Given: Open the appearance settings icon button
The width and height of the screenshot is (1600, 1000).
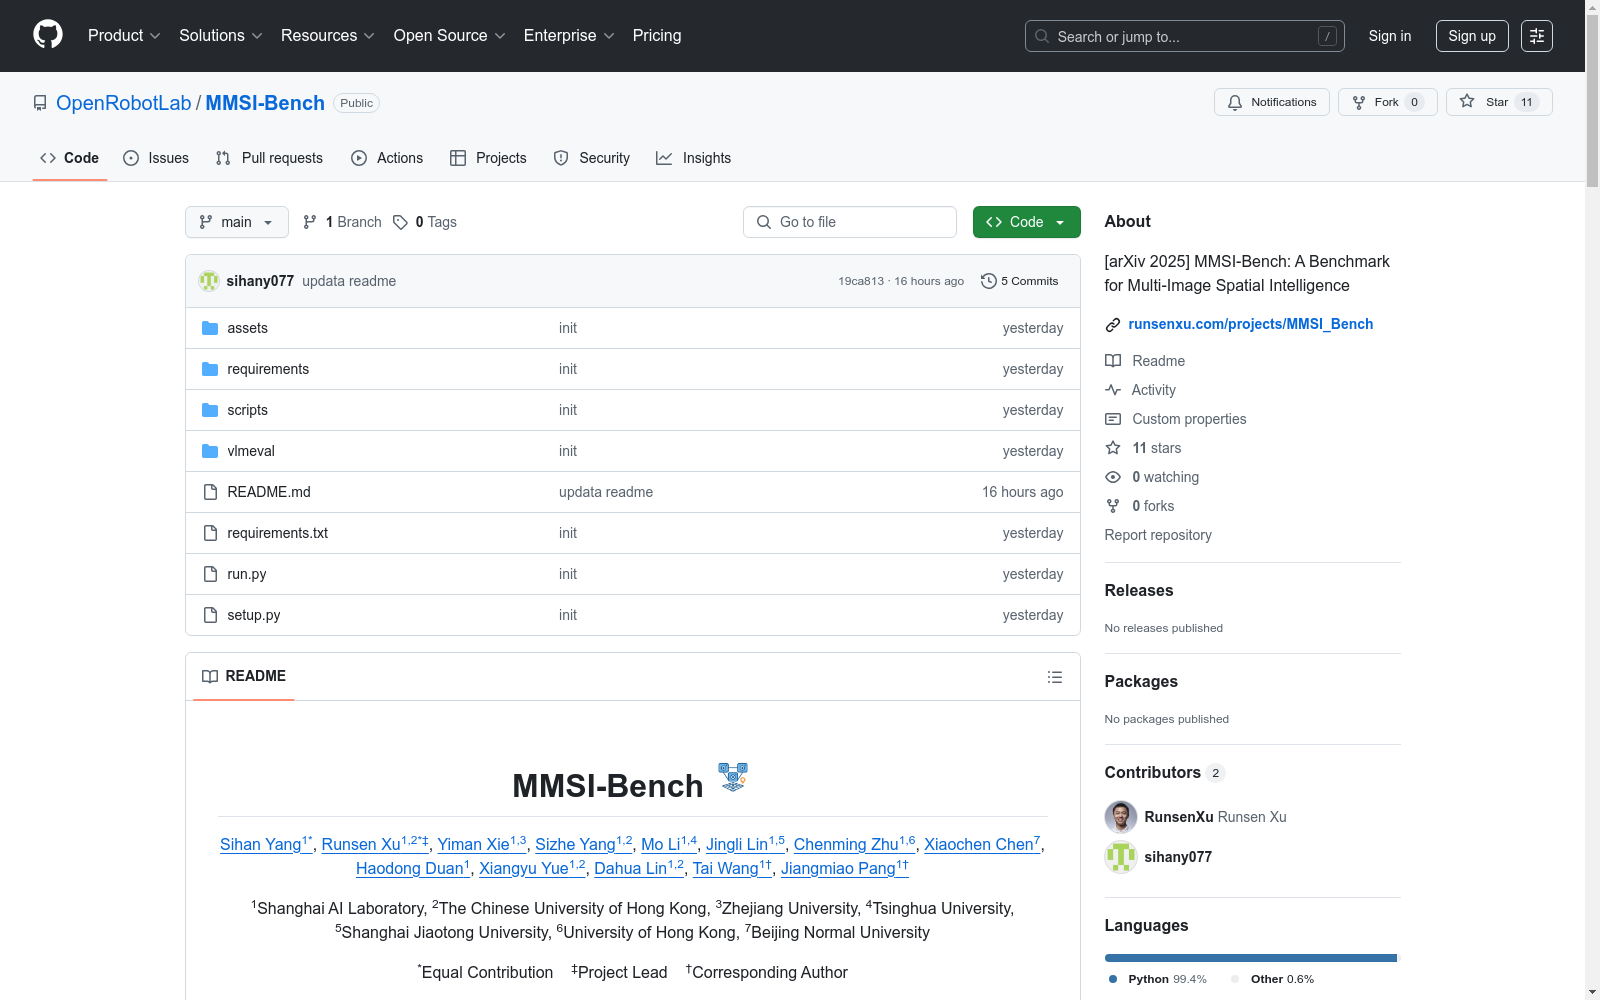Looking at the screenshot, I should pyautogui.click(x=1537, y=36).
